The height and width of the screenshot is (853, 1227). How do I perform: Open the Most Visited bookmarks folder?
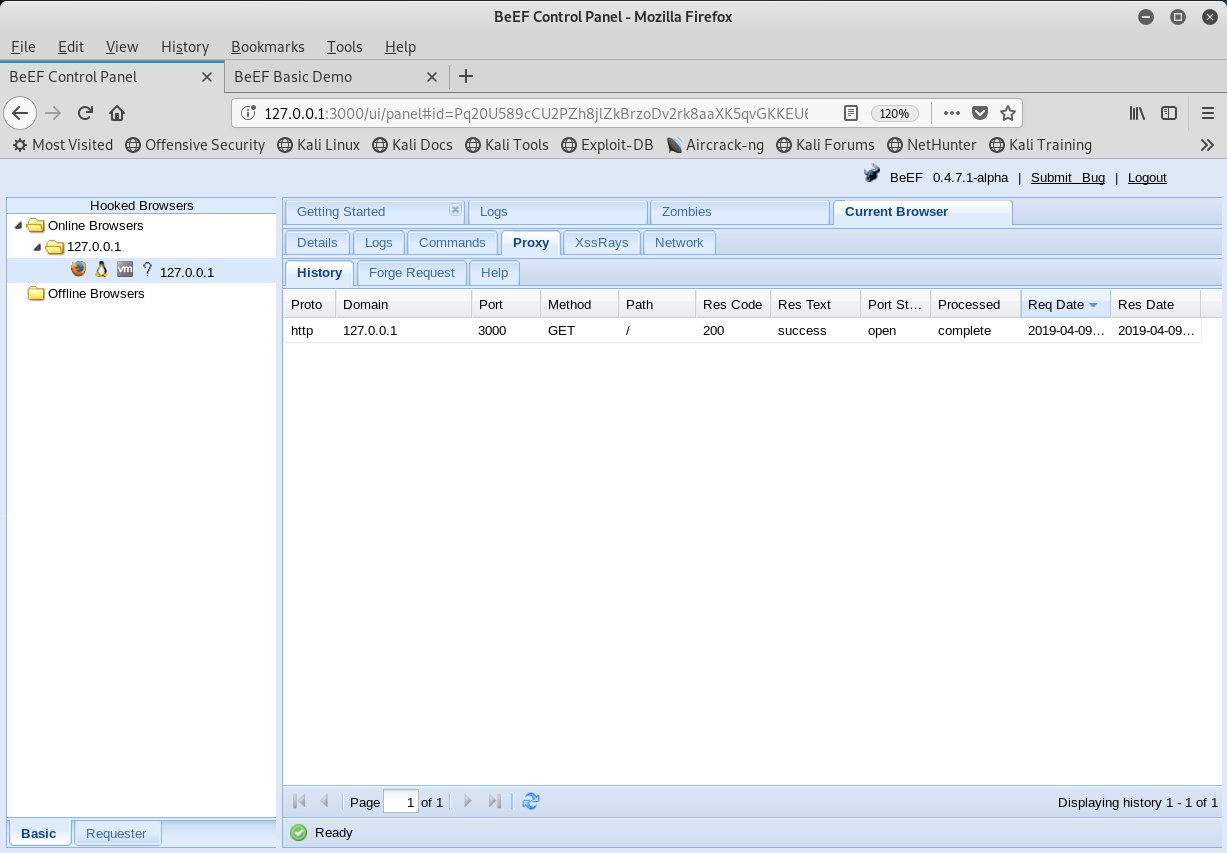click(62, 145)
